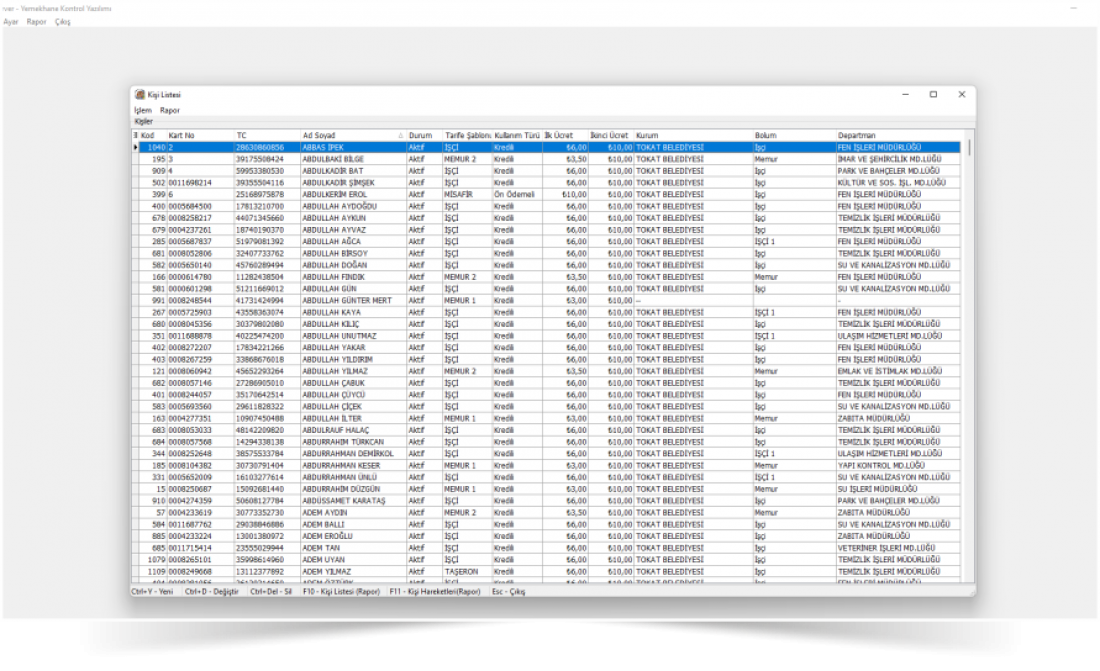1100x671 pixels.
Task: Open the İşlem menu in Kişi Listesi
Action: click(x=142, y=110)
